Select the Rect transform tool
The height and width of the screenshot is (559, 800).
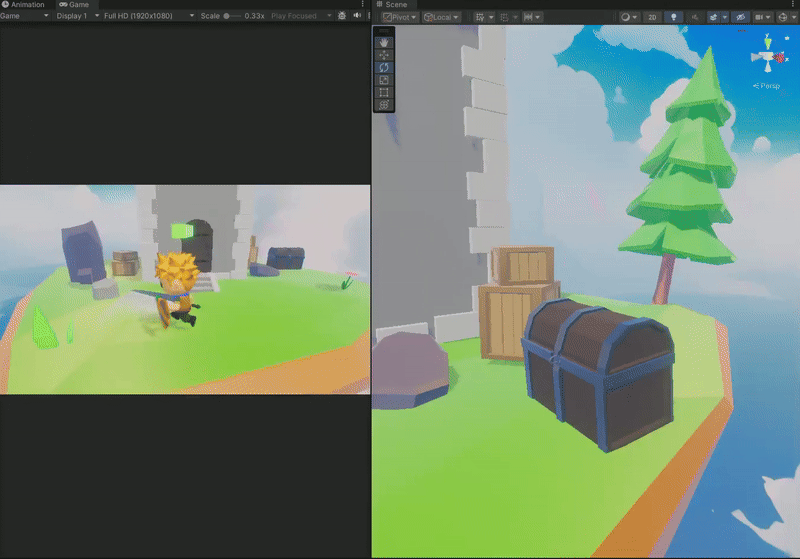(384, 92)
